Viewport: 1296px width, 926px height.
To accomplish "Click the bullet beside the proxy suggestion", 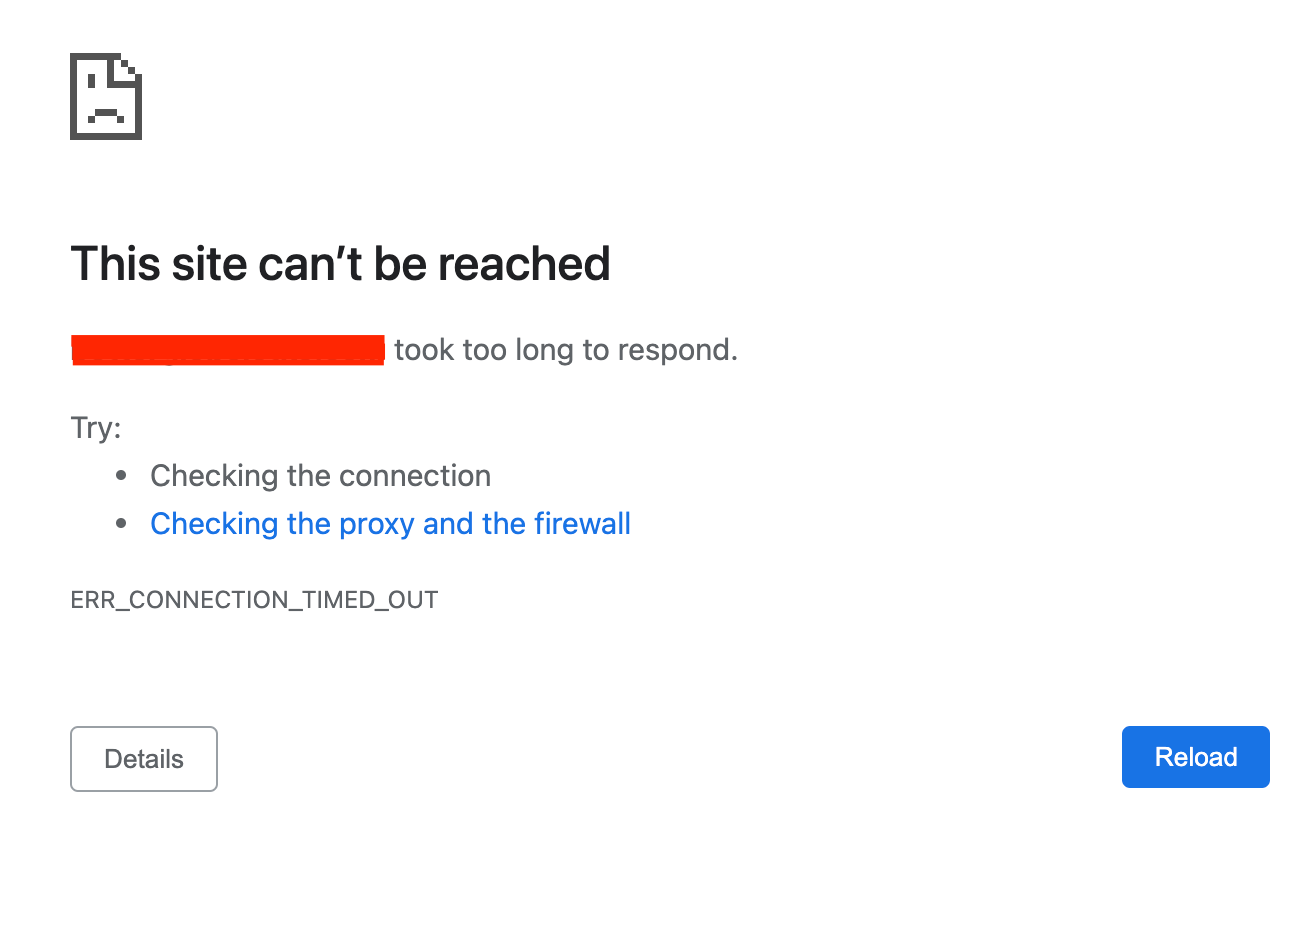I will pyautogui.click(x=120, y=523).
